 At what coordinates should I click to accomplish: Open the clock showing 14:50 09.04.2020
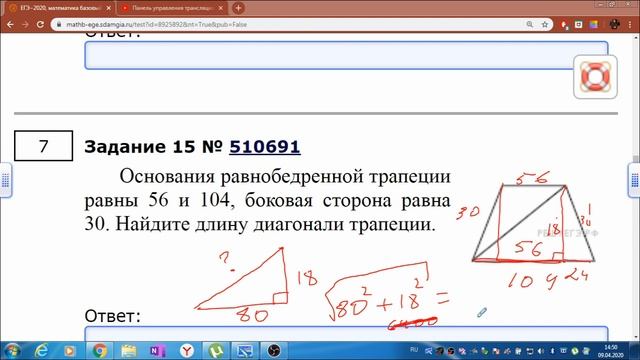[611, 351]
